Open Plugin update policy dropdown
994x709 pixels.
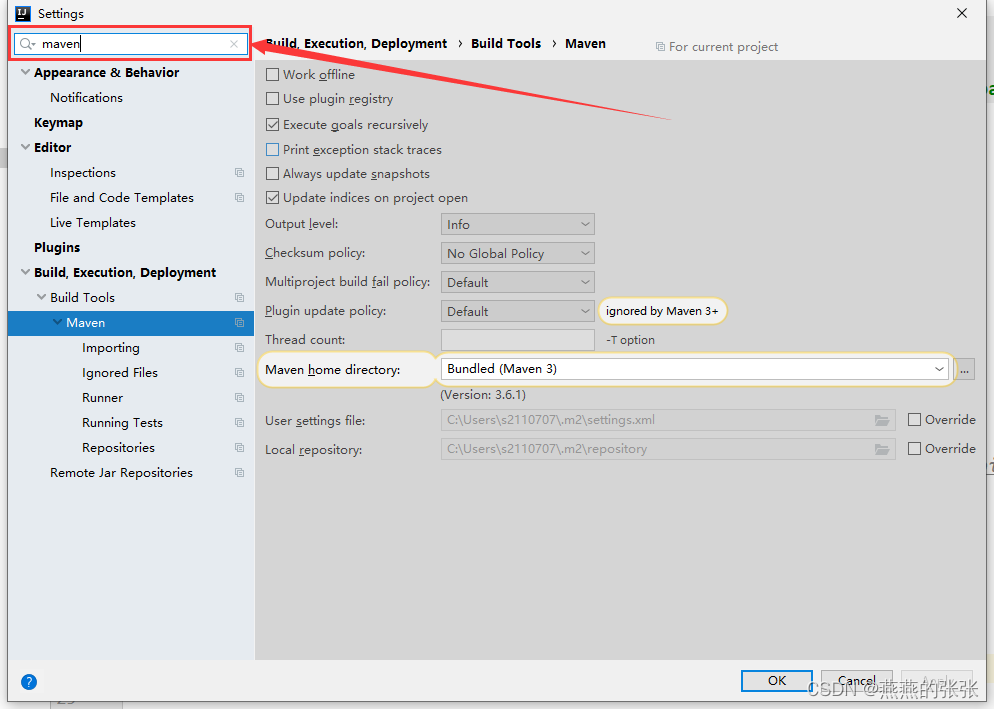(518, 311)
